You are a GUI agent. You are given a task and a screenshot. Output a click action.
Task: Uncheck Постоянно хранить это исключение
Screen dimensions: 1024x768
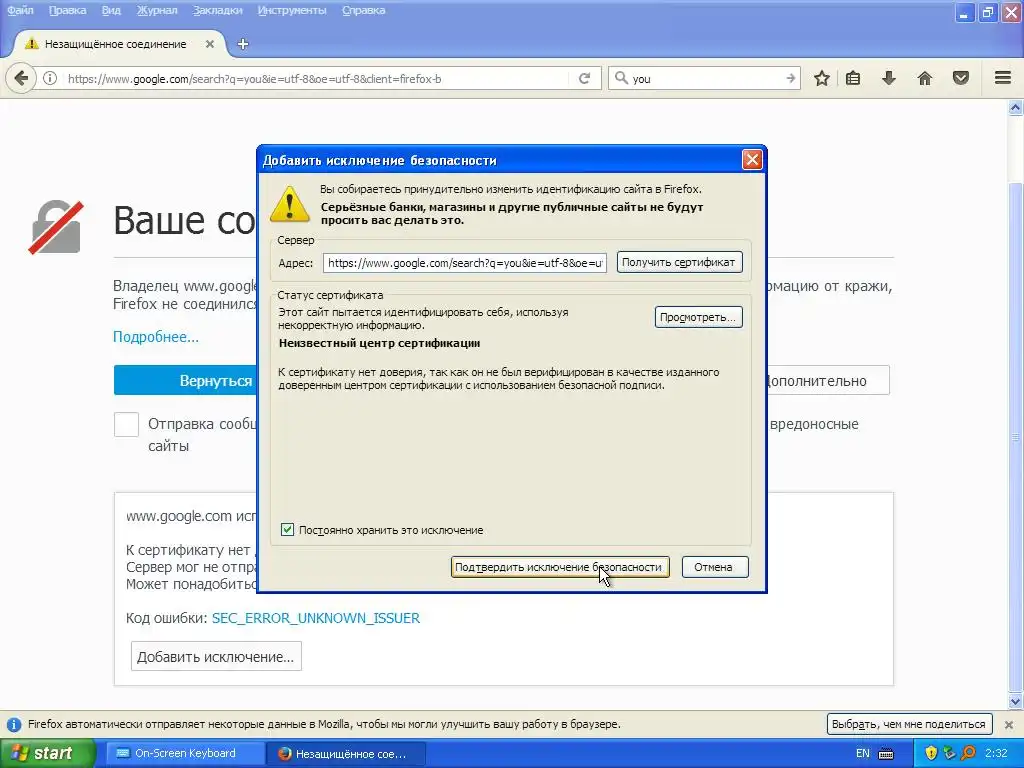287,530
